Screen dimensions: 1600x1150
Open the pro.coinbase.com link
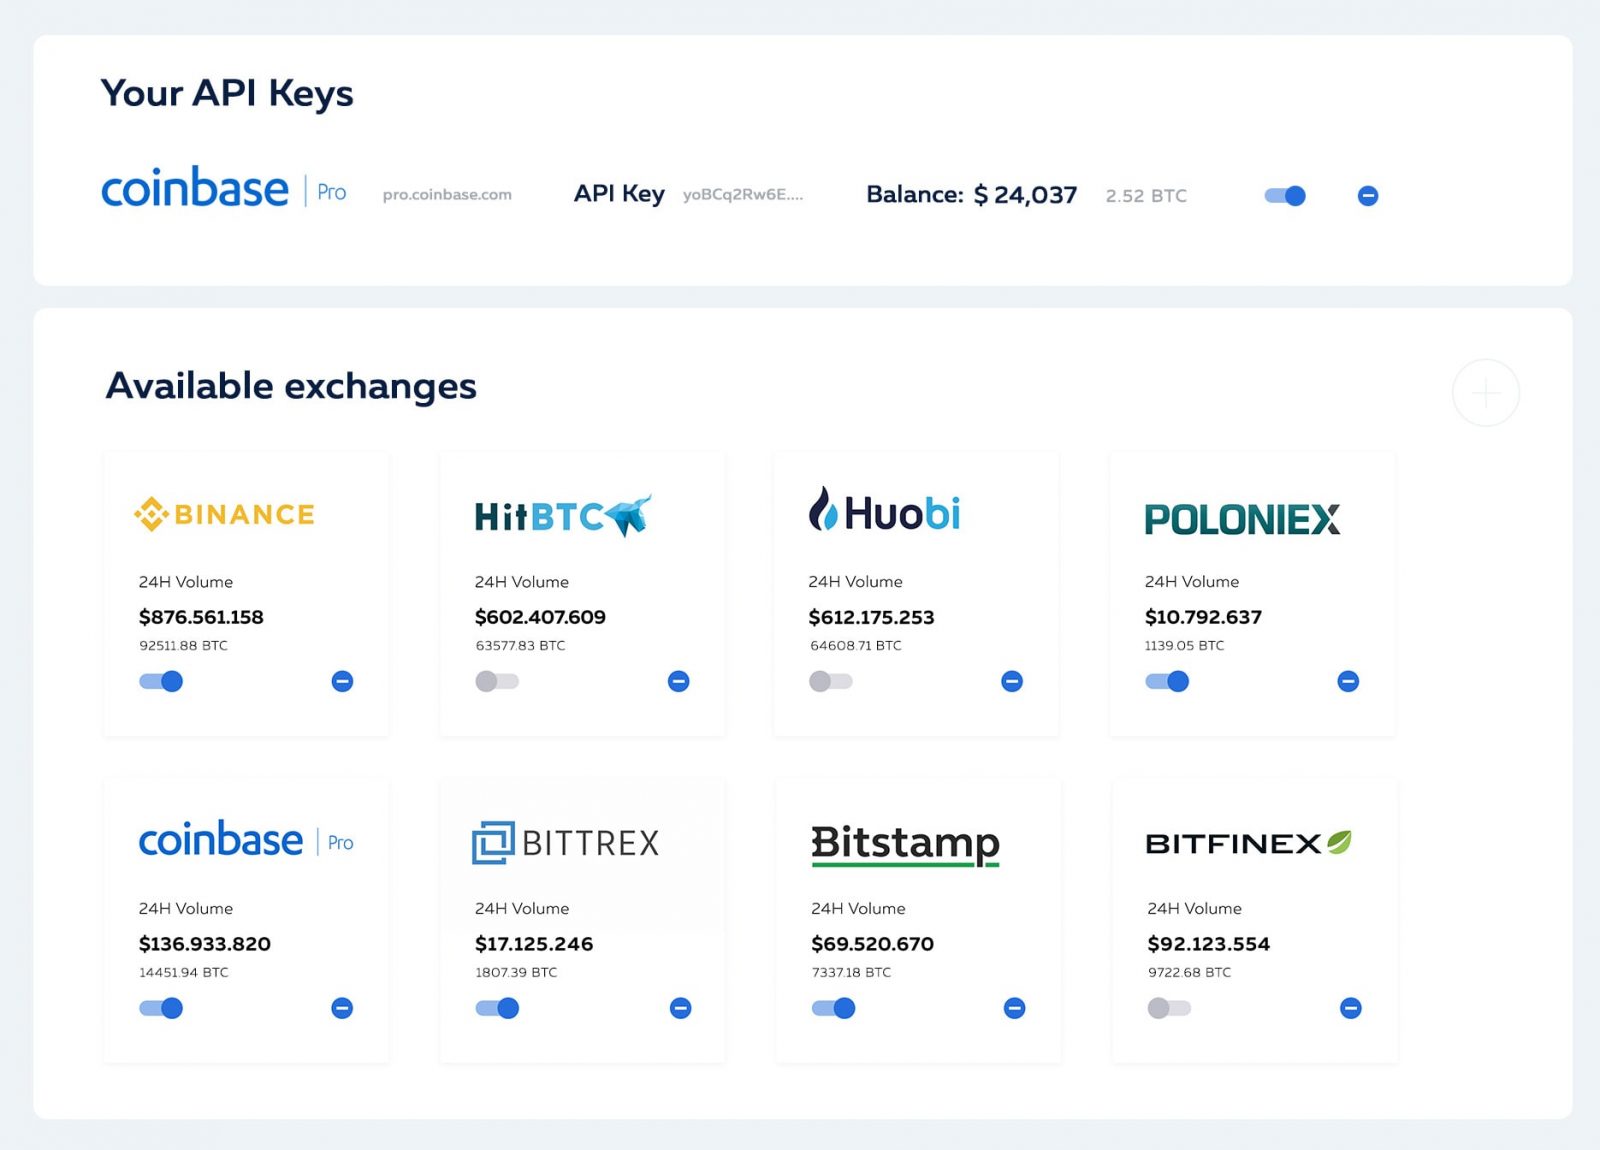click(x=447, y=195)
